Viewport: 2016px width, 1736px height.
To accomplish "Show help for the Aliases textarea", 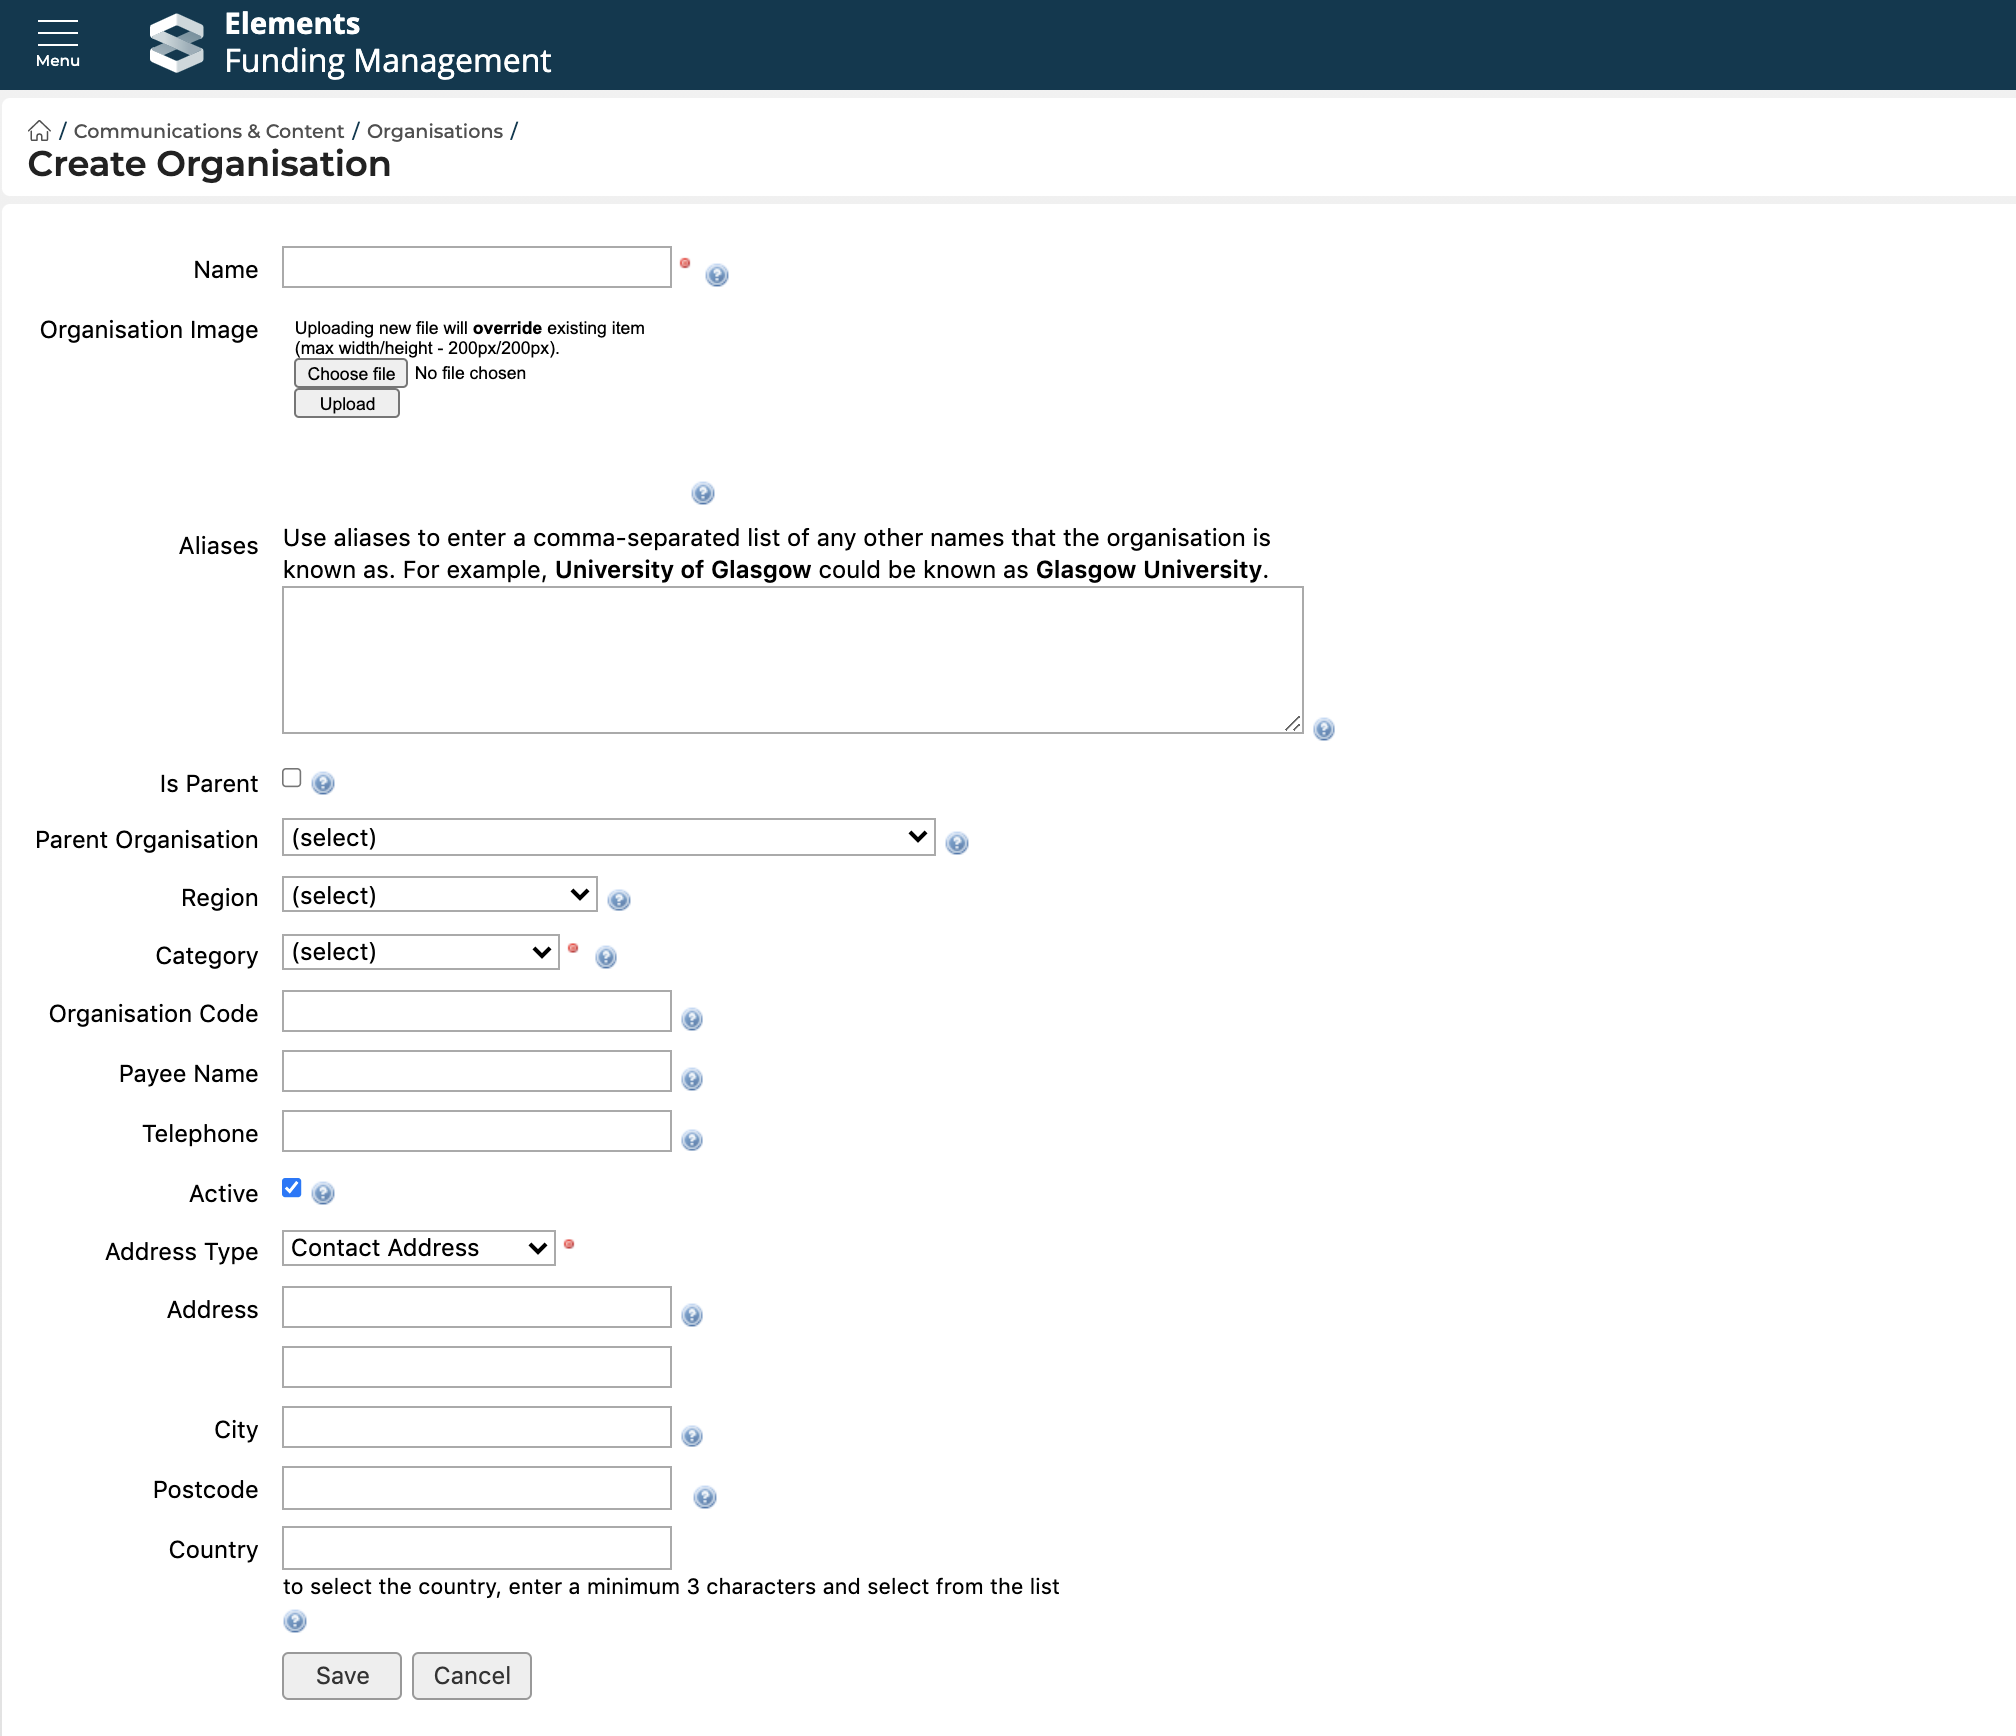I will [x=1323, y=729].
